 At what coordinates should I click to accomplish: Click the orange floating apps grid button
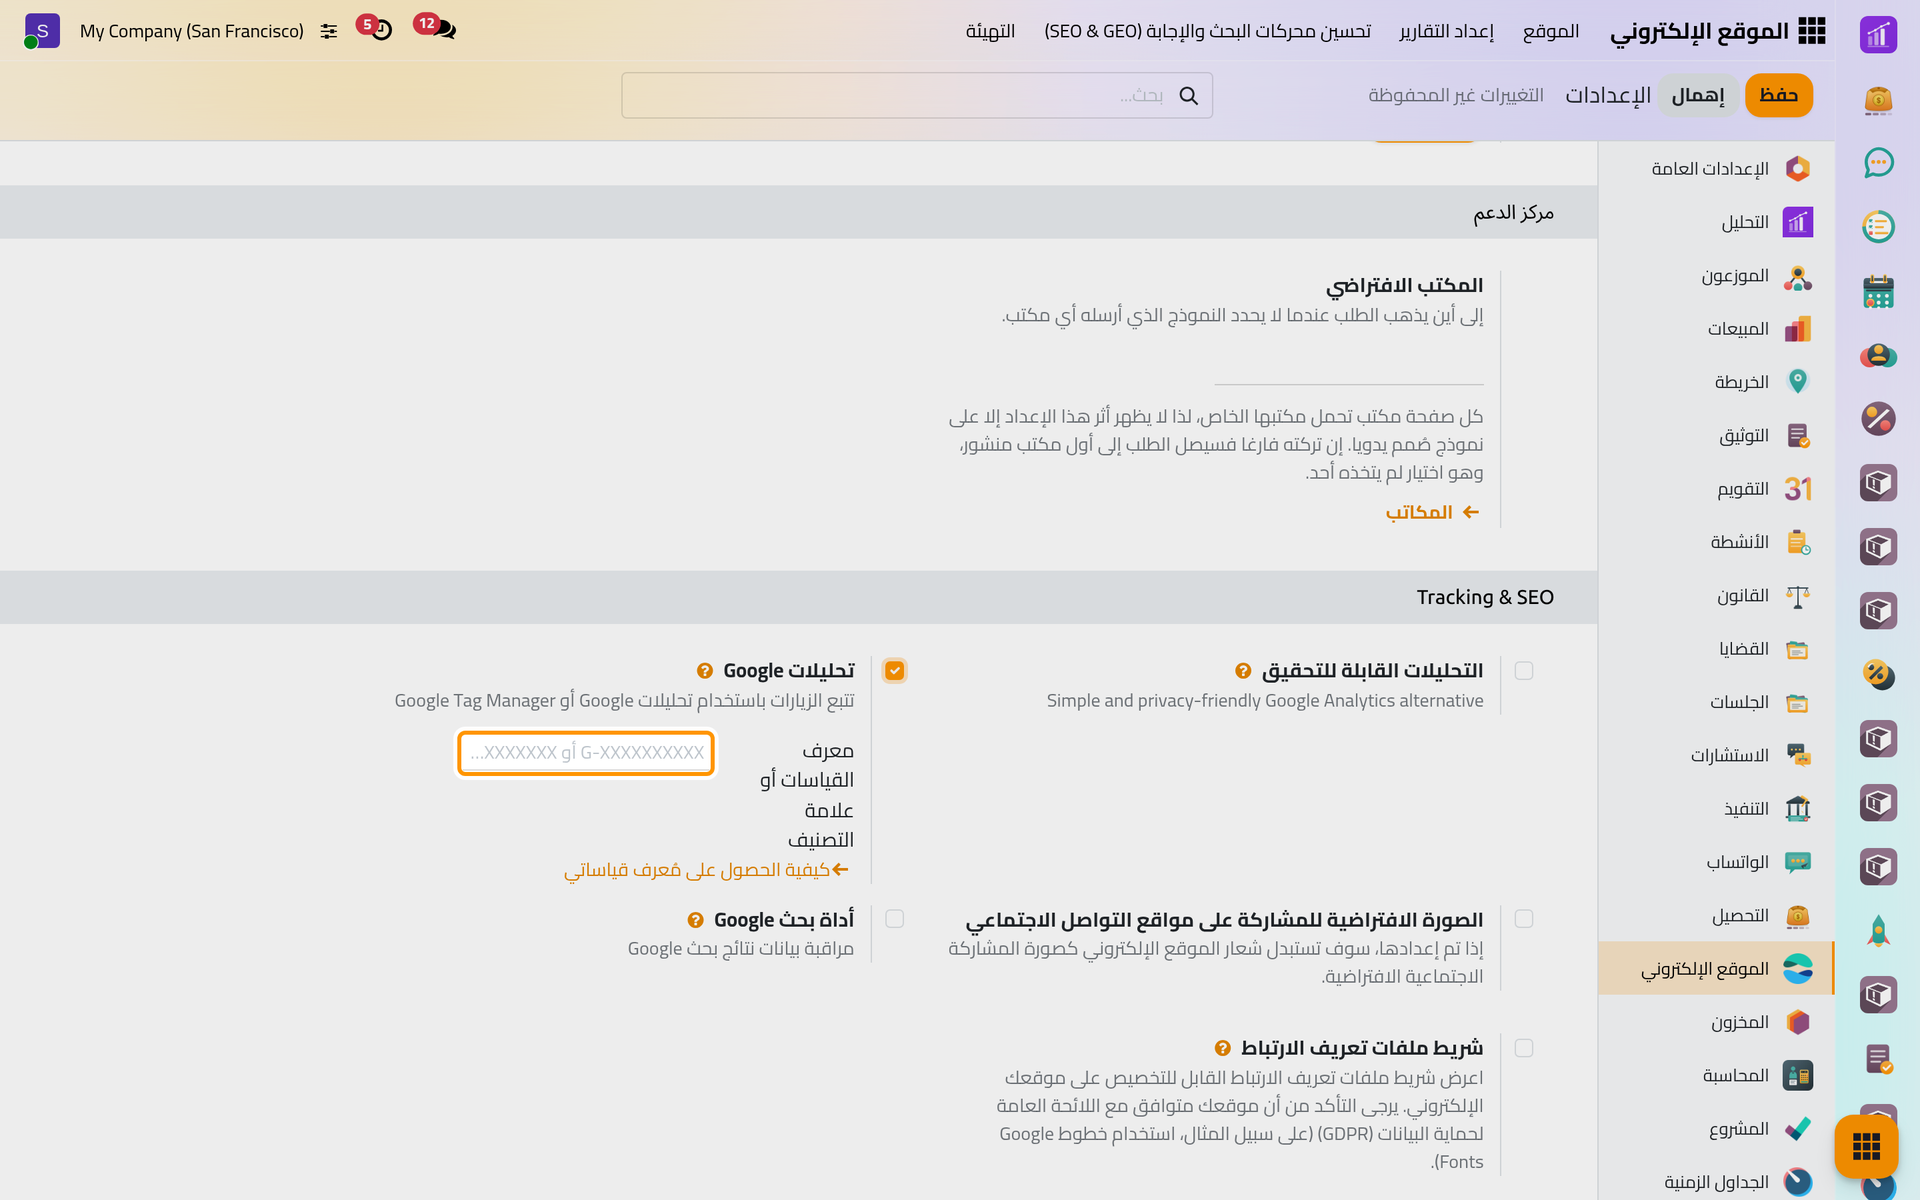click(x=1866, y=1146)
